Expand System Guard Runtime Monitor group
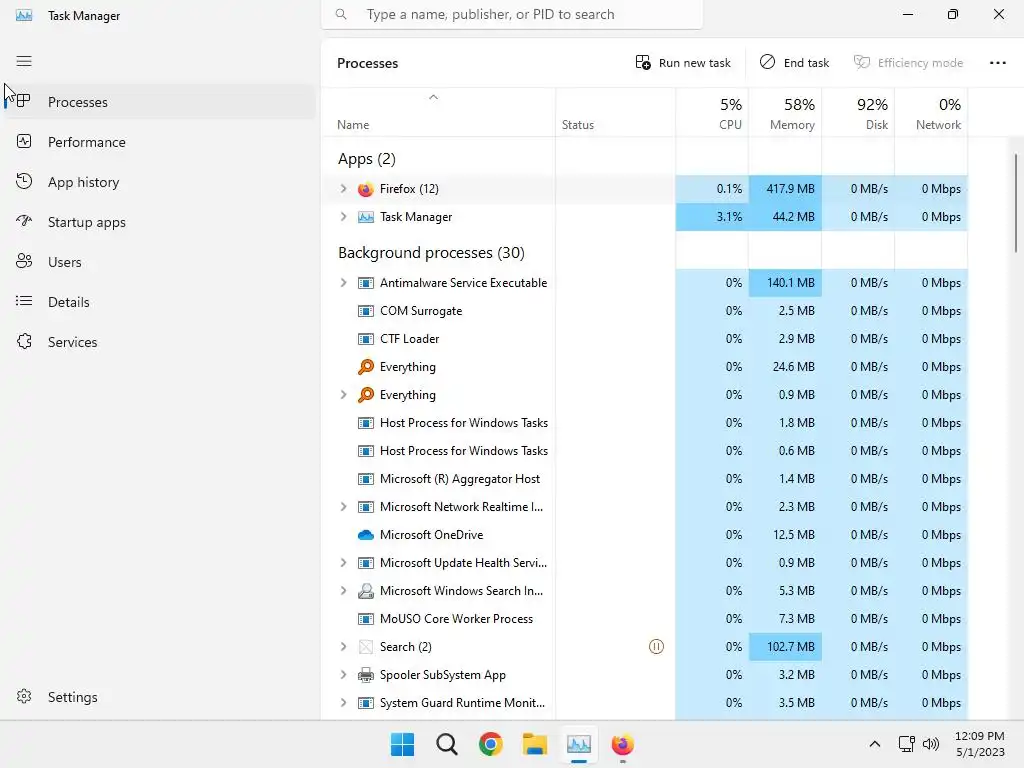The width and height of the screenshot is (1024, 768). pyautogui.click(x=344, y=703)
